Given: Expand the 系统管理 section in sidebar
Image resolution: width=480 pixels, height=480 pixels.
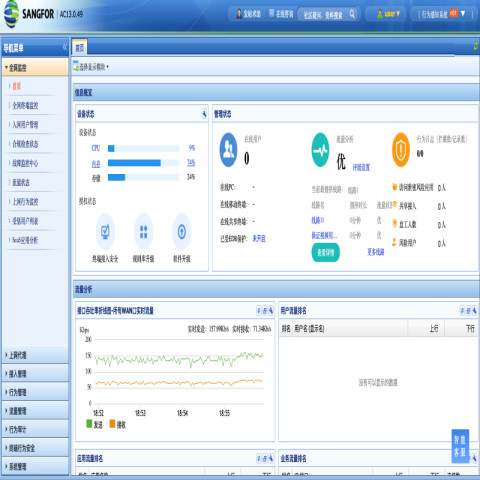Looking at the screenshot, I should [x=35, y=466].
